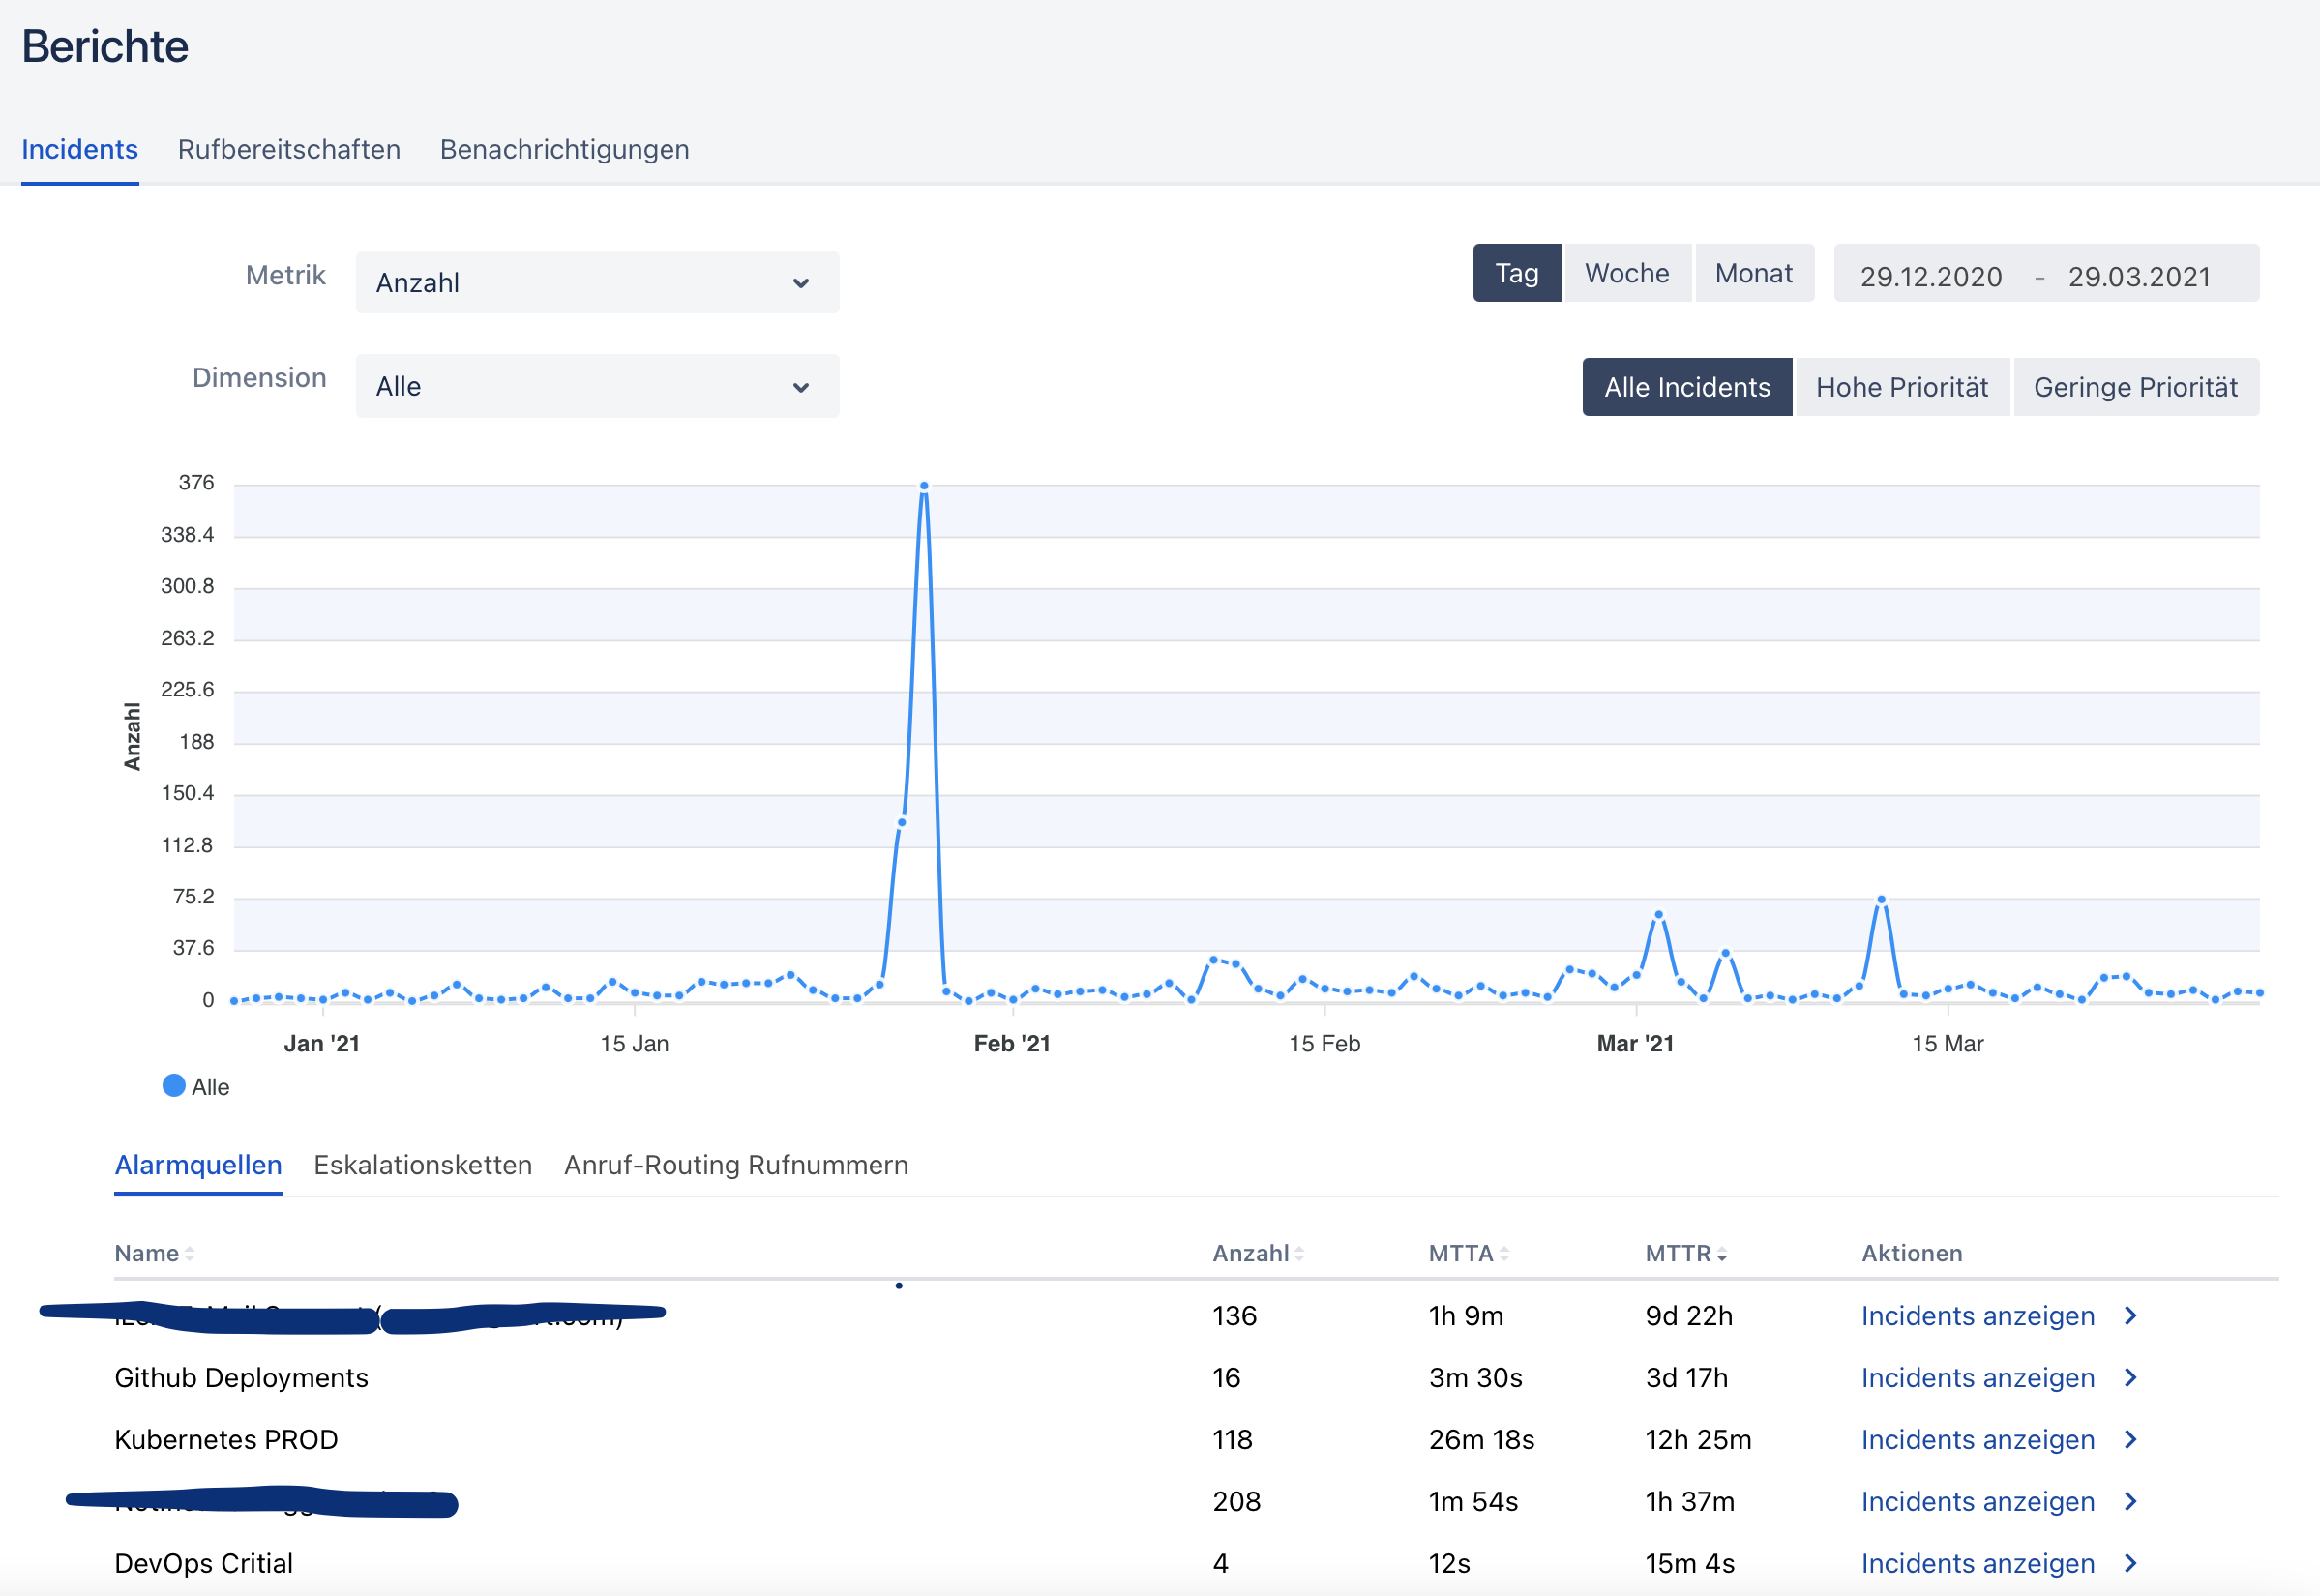This screenshot has width=2320, height=1596.
Task: Switch granularity to Monat
Action: pyautogui.click(x=1754, y=273)
